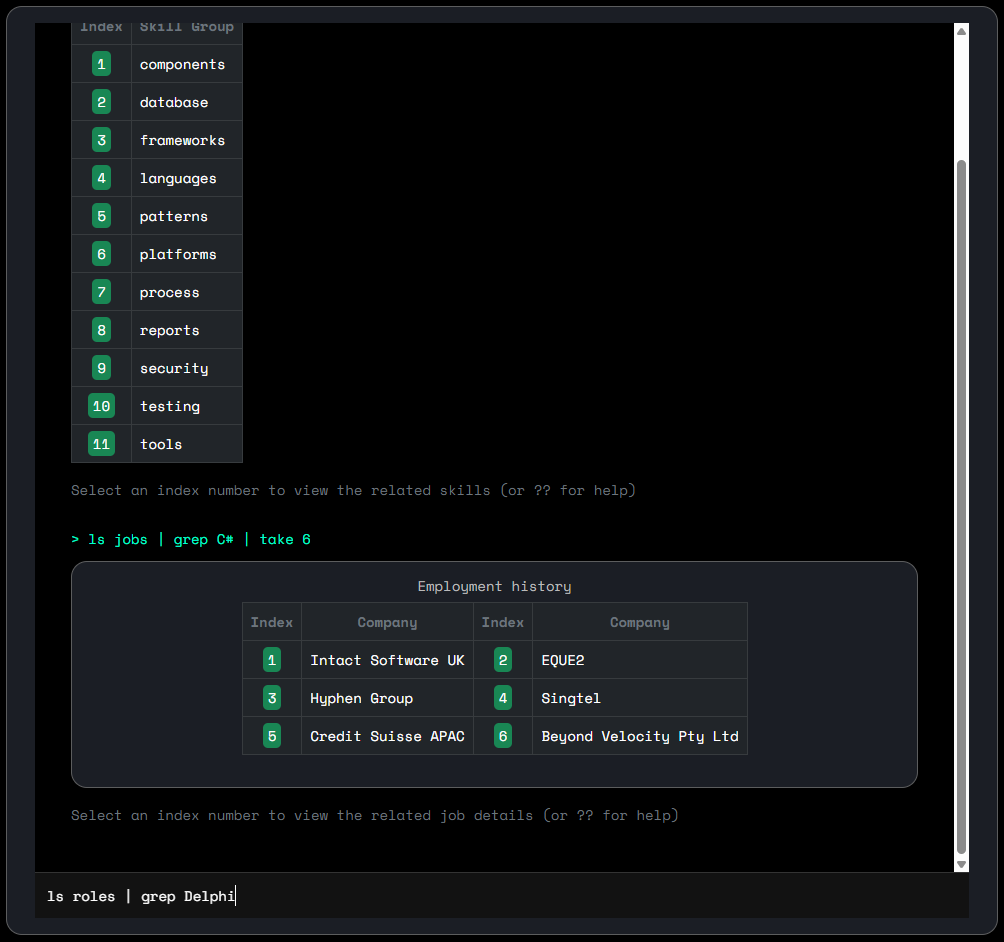Viewport: 1004px width, 942px height.
Task: Click index 11 beside tools
Action: pyautogui.click(x=101, y=444)
